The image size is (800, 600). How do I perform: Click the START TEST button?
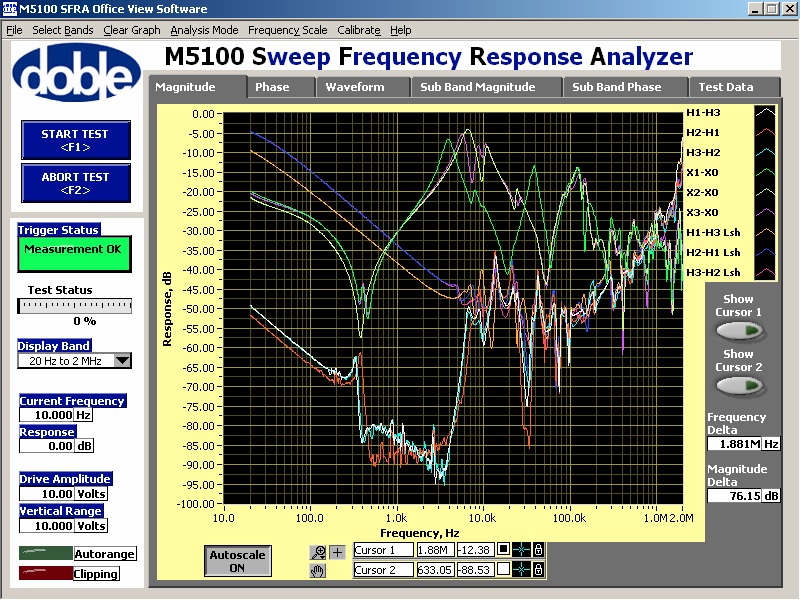[76, 140]
